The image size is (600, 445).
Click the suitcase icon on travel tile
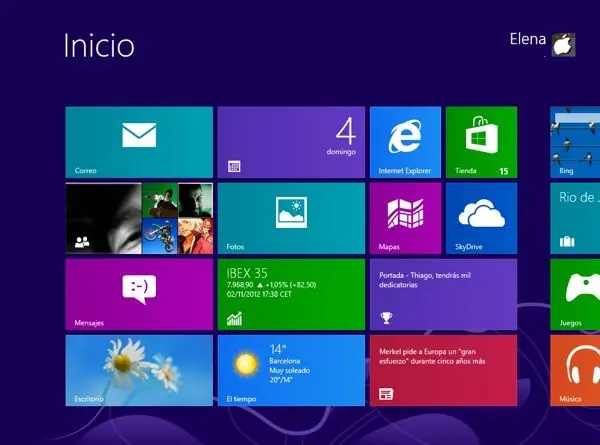pos(567,242)
